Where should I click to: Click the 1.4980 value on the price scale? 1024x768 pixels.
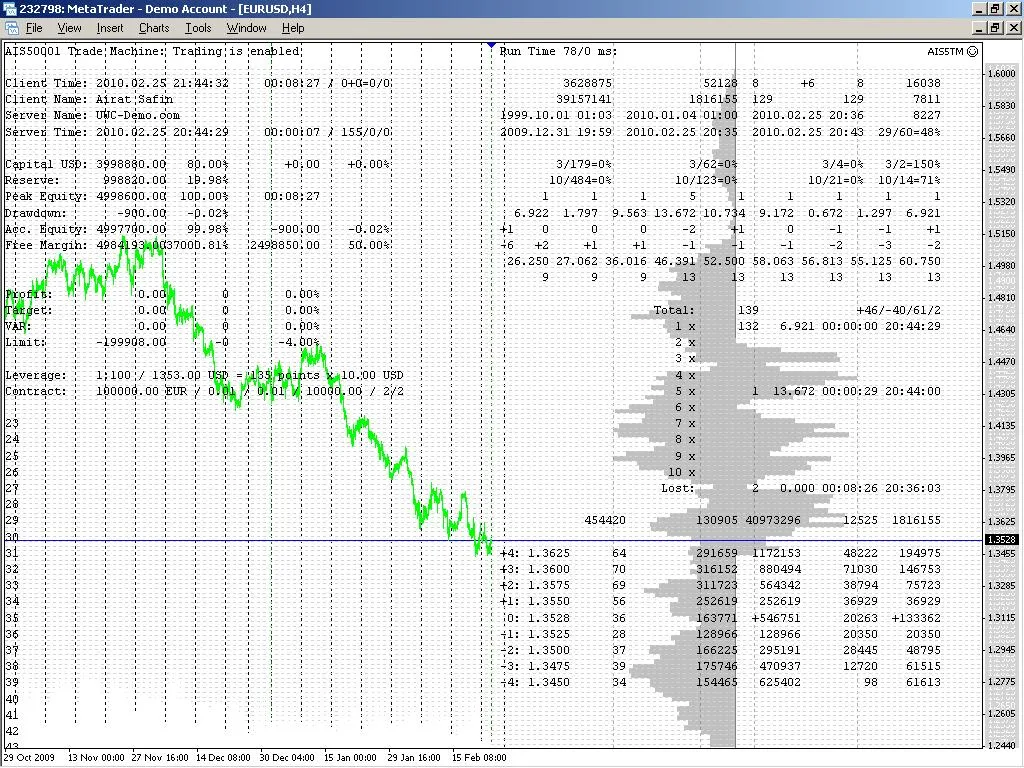point(1001,266)
